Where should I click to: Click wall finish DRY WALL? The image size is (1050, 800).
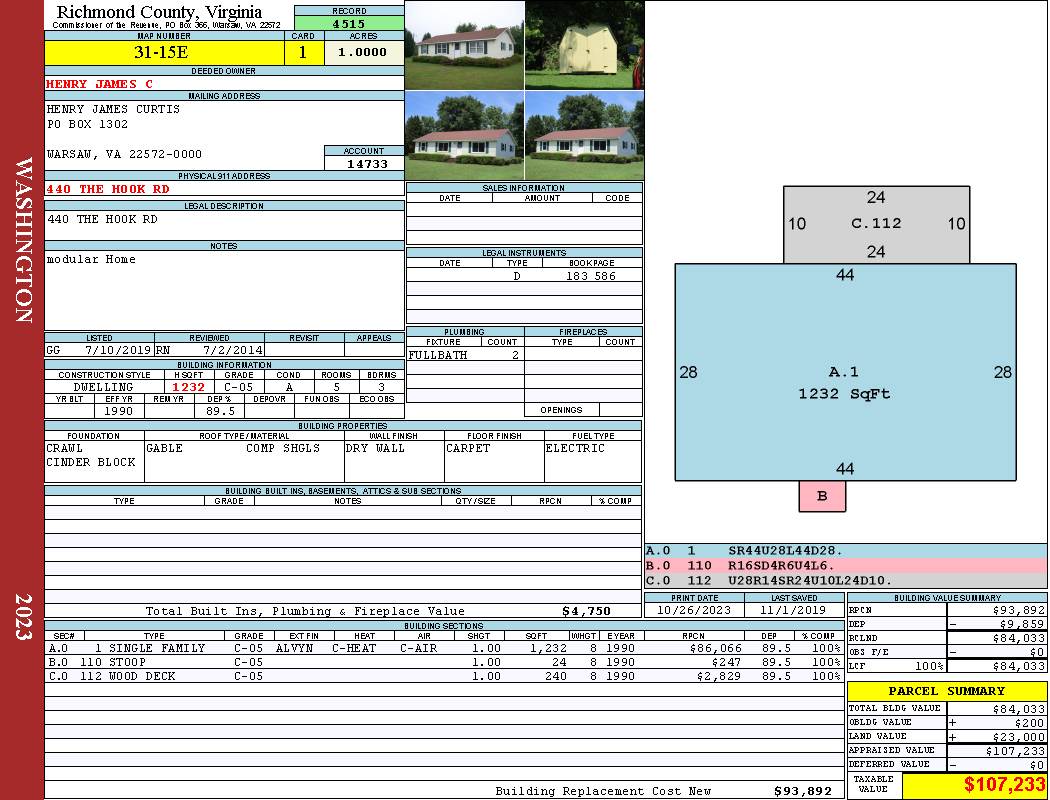click(x=375, y=448)
